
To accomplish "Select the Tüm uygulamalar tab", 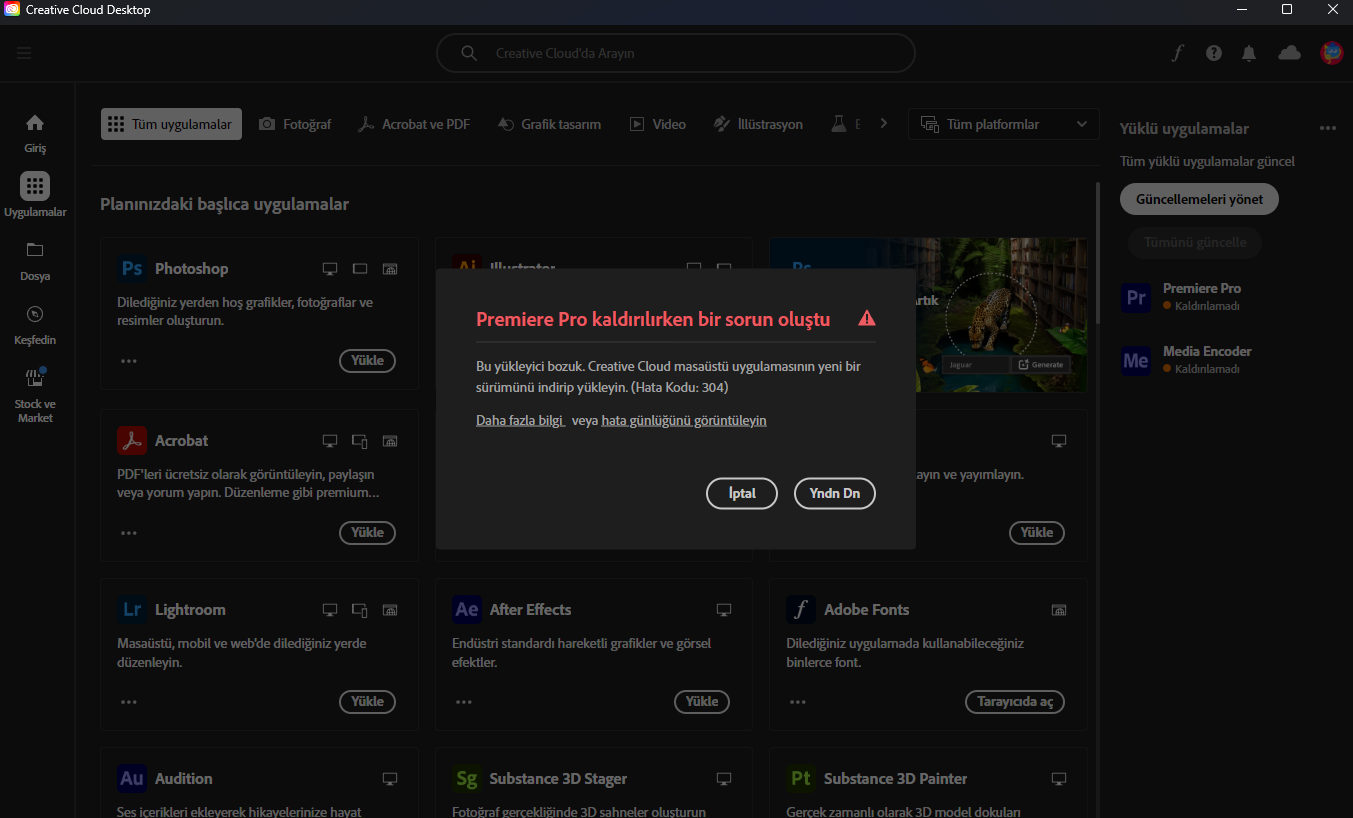I will coord(171,124).
